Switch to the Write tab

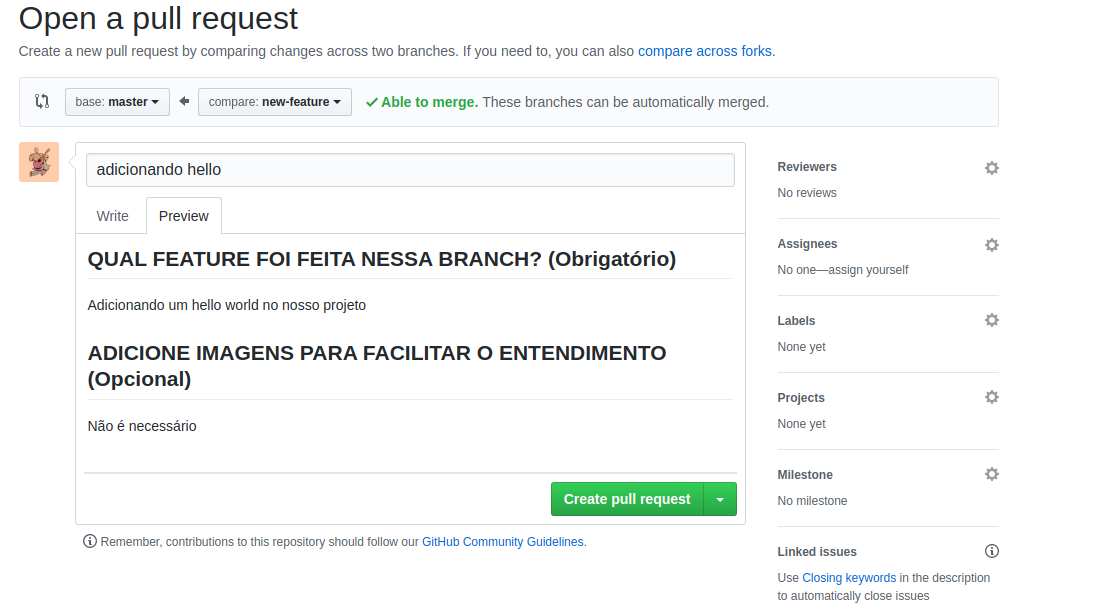point(112,215)
